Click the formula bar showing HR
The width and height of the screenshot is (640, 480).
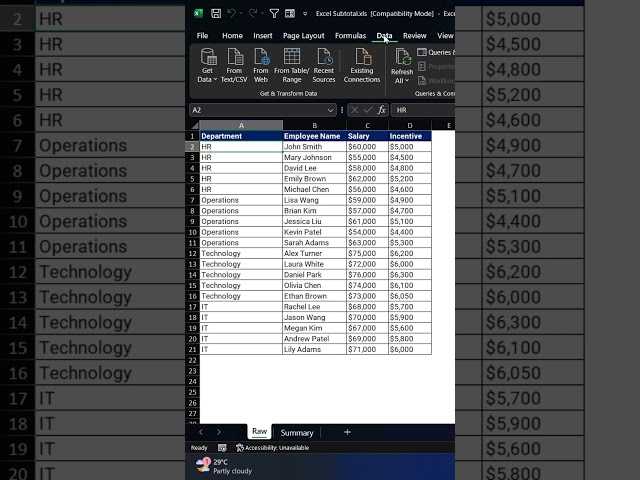click(423, 110)
